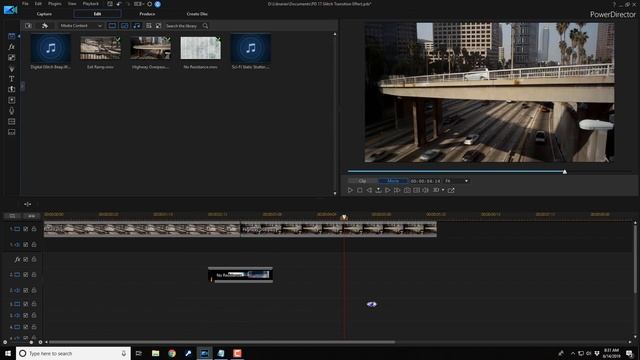Open the Subtitle Room icon
Viewport: 640px width, 360px height.
pos(11,132)
